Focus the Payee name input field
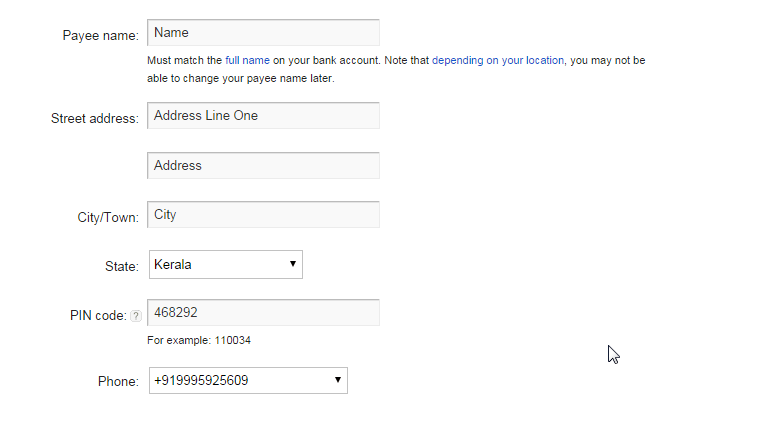Image resolution: width=759 pixels, height=426 pixels. (x=263, y=32)
